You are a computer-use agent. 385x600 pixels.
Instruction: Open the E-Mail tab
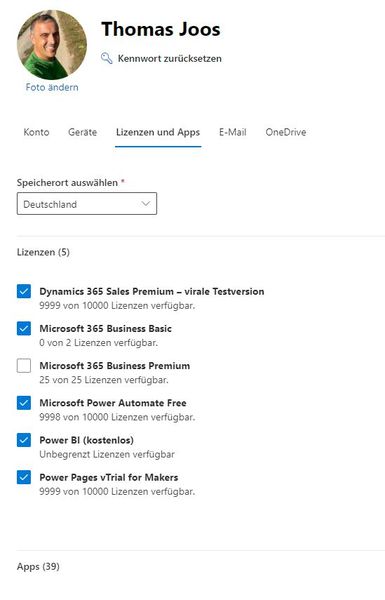coord(233,132)
